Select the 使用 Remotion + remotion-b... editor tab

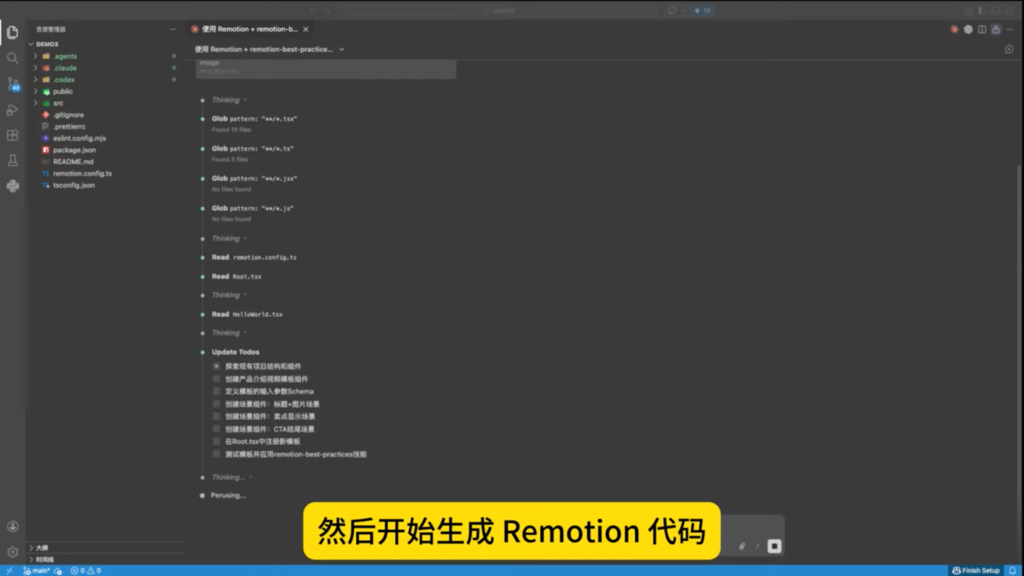click(249, 29)
